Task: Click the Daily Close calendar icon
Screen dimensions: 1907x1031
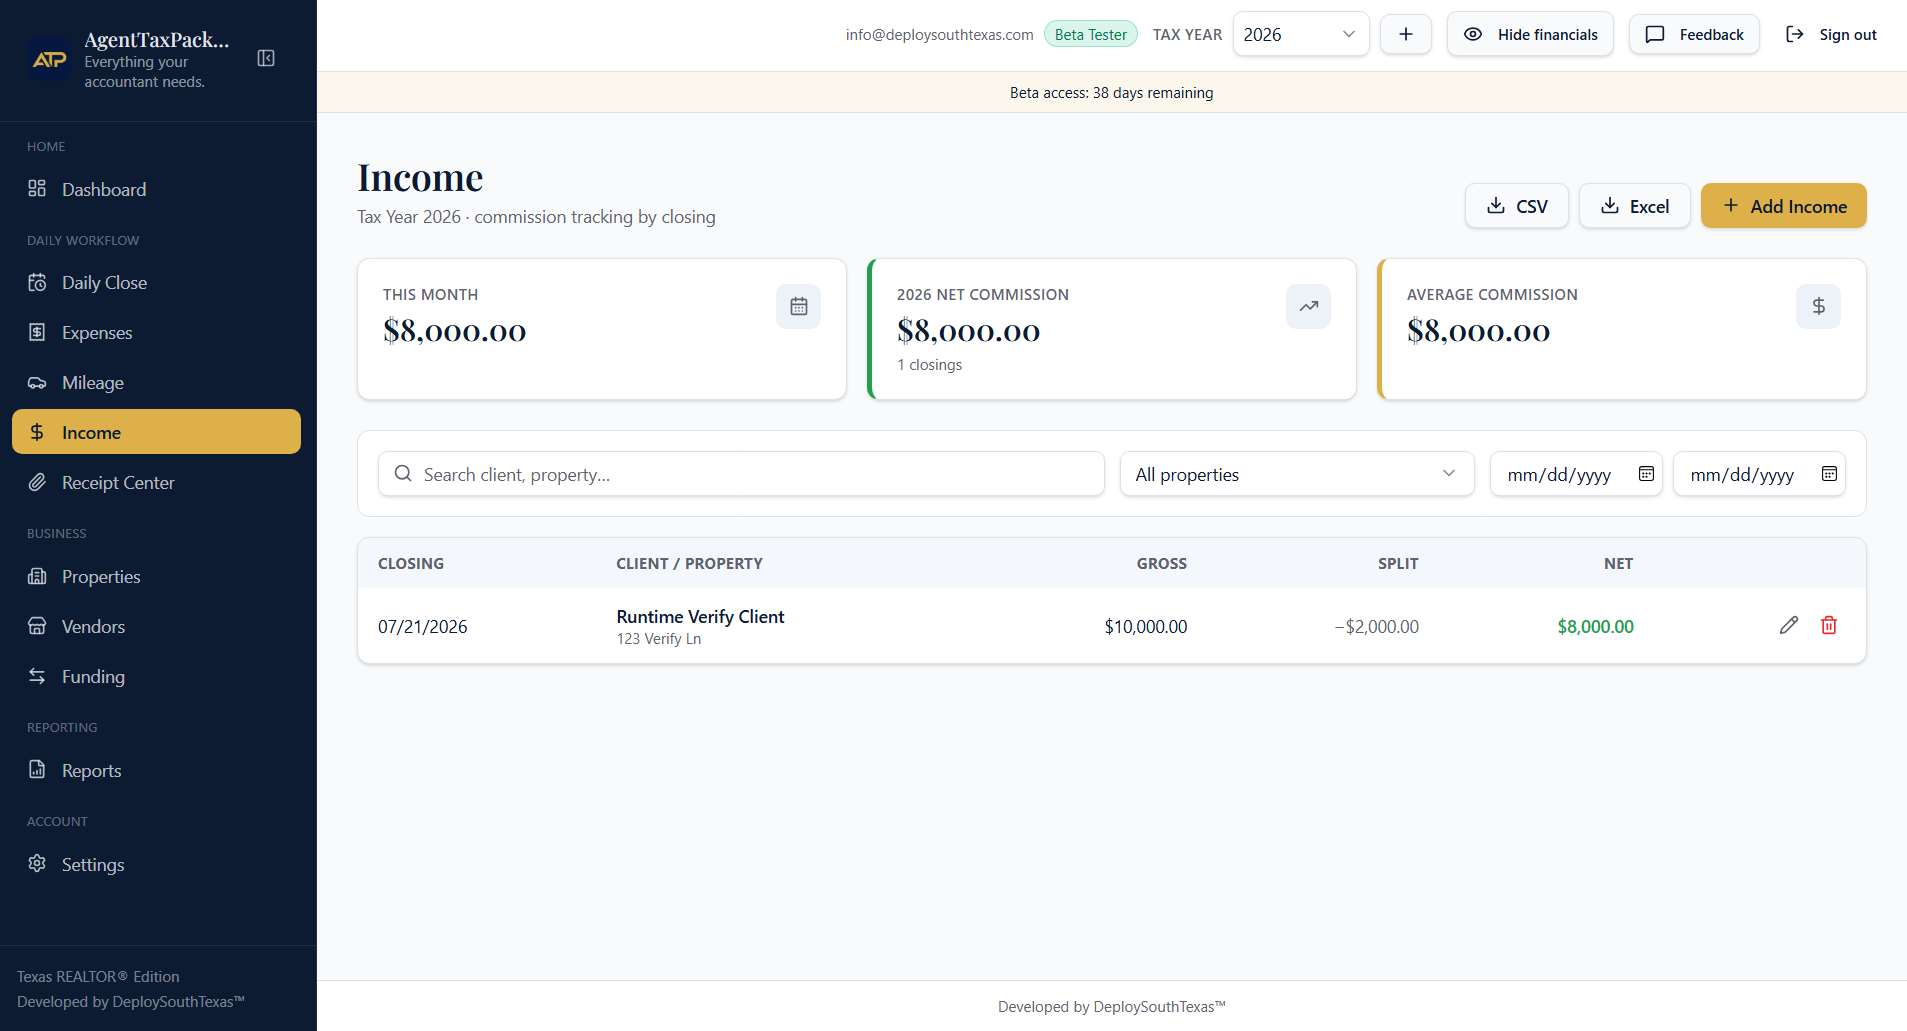Action: (37, 282)
